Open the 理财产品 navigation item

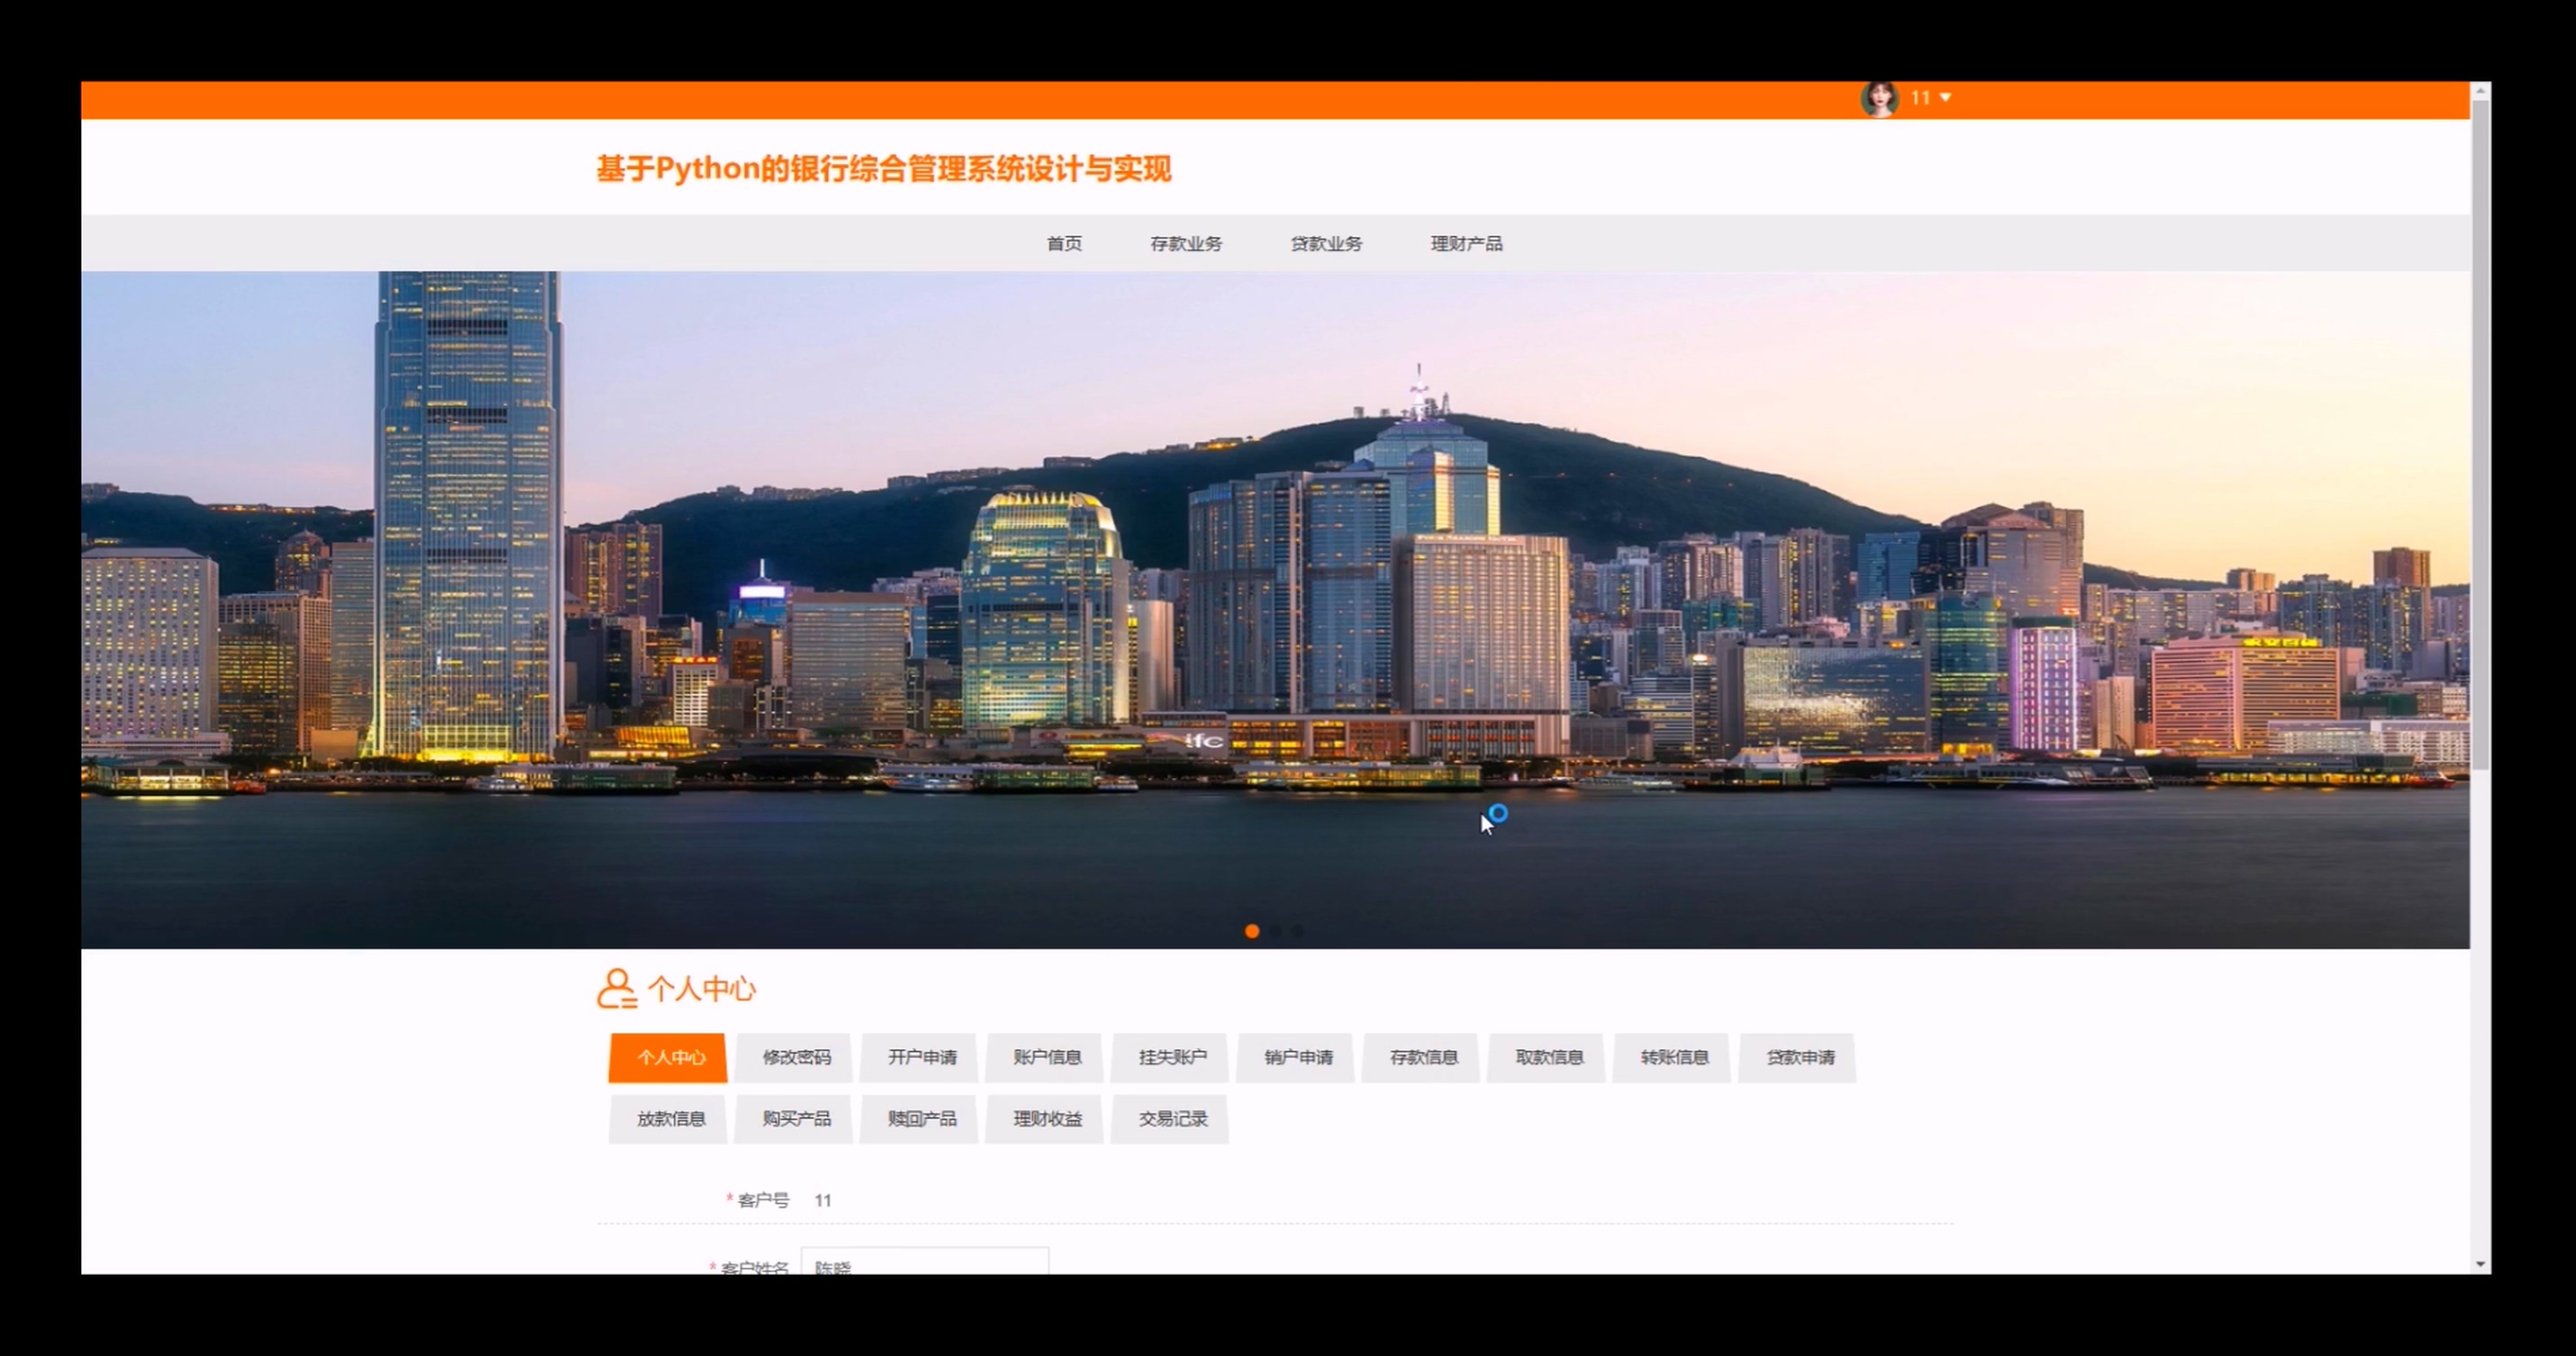[1466, 243]
